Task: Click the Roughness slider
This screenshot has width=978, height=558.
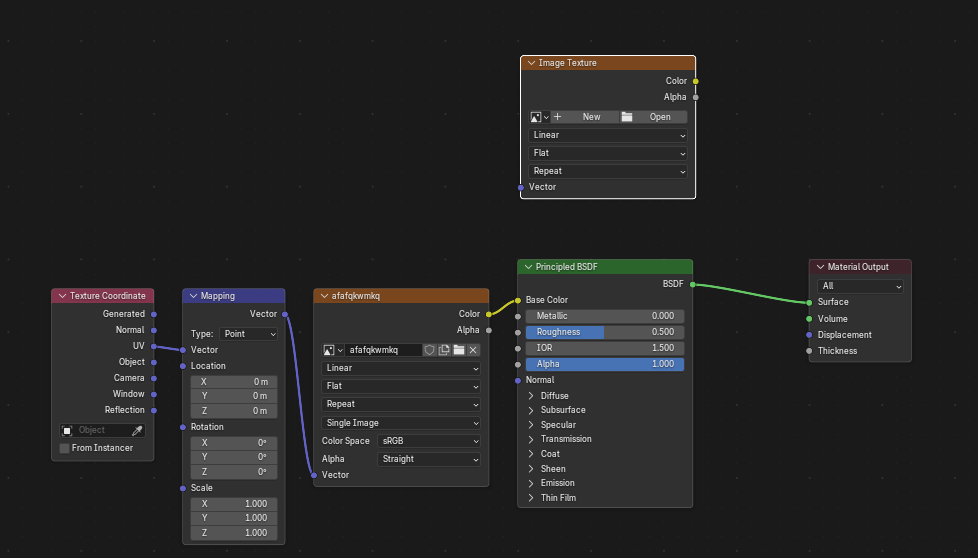Action: [x=604, y=332]
